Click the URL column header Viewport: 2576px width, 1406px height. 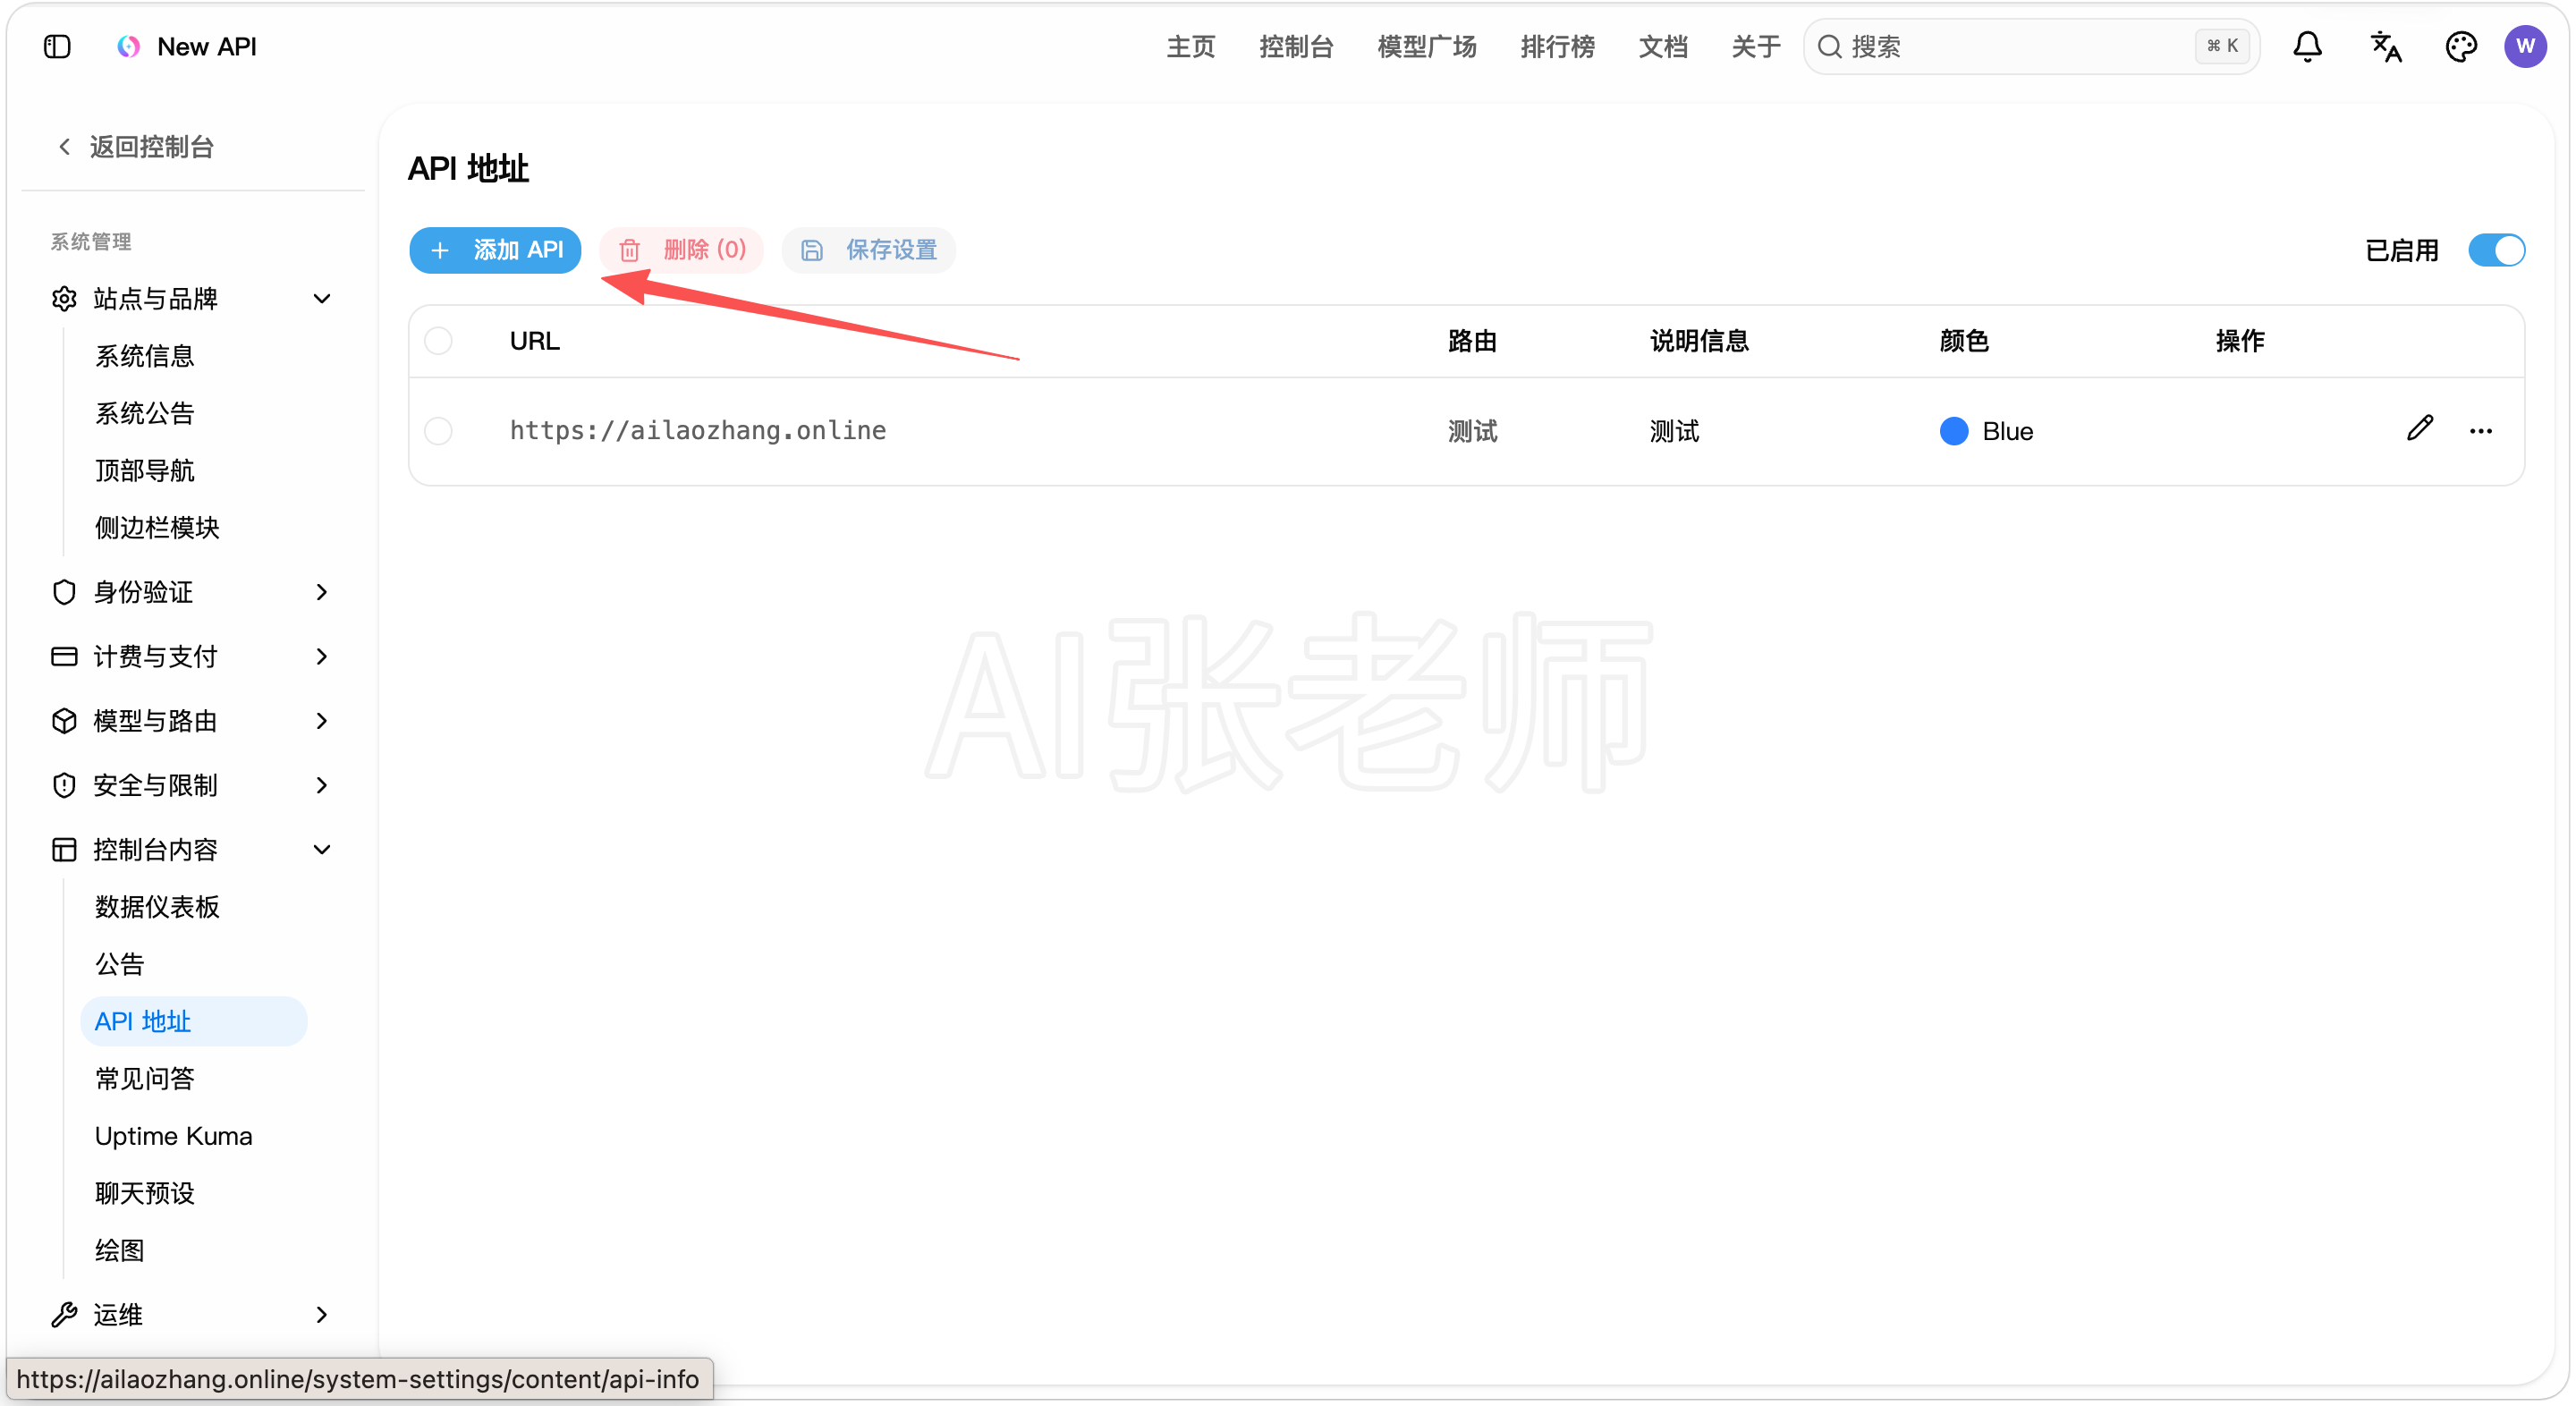[x=534, y=341]
